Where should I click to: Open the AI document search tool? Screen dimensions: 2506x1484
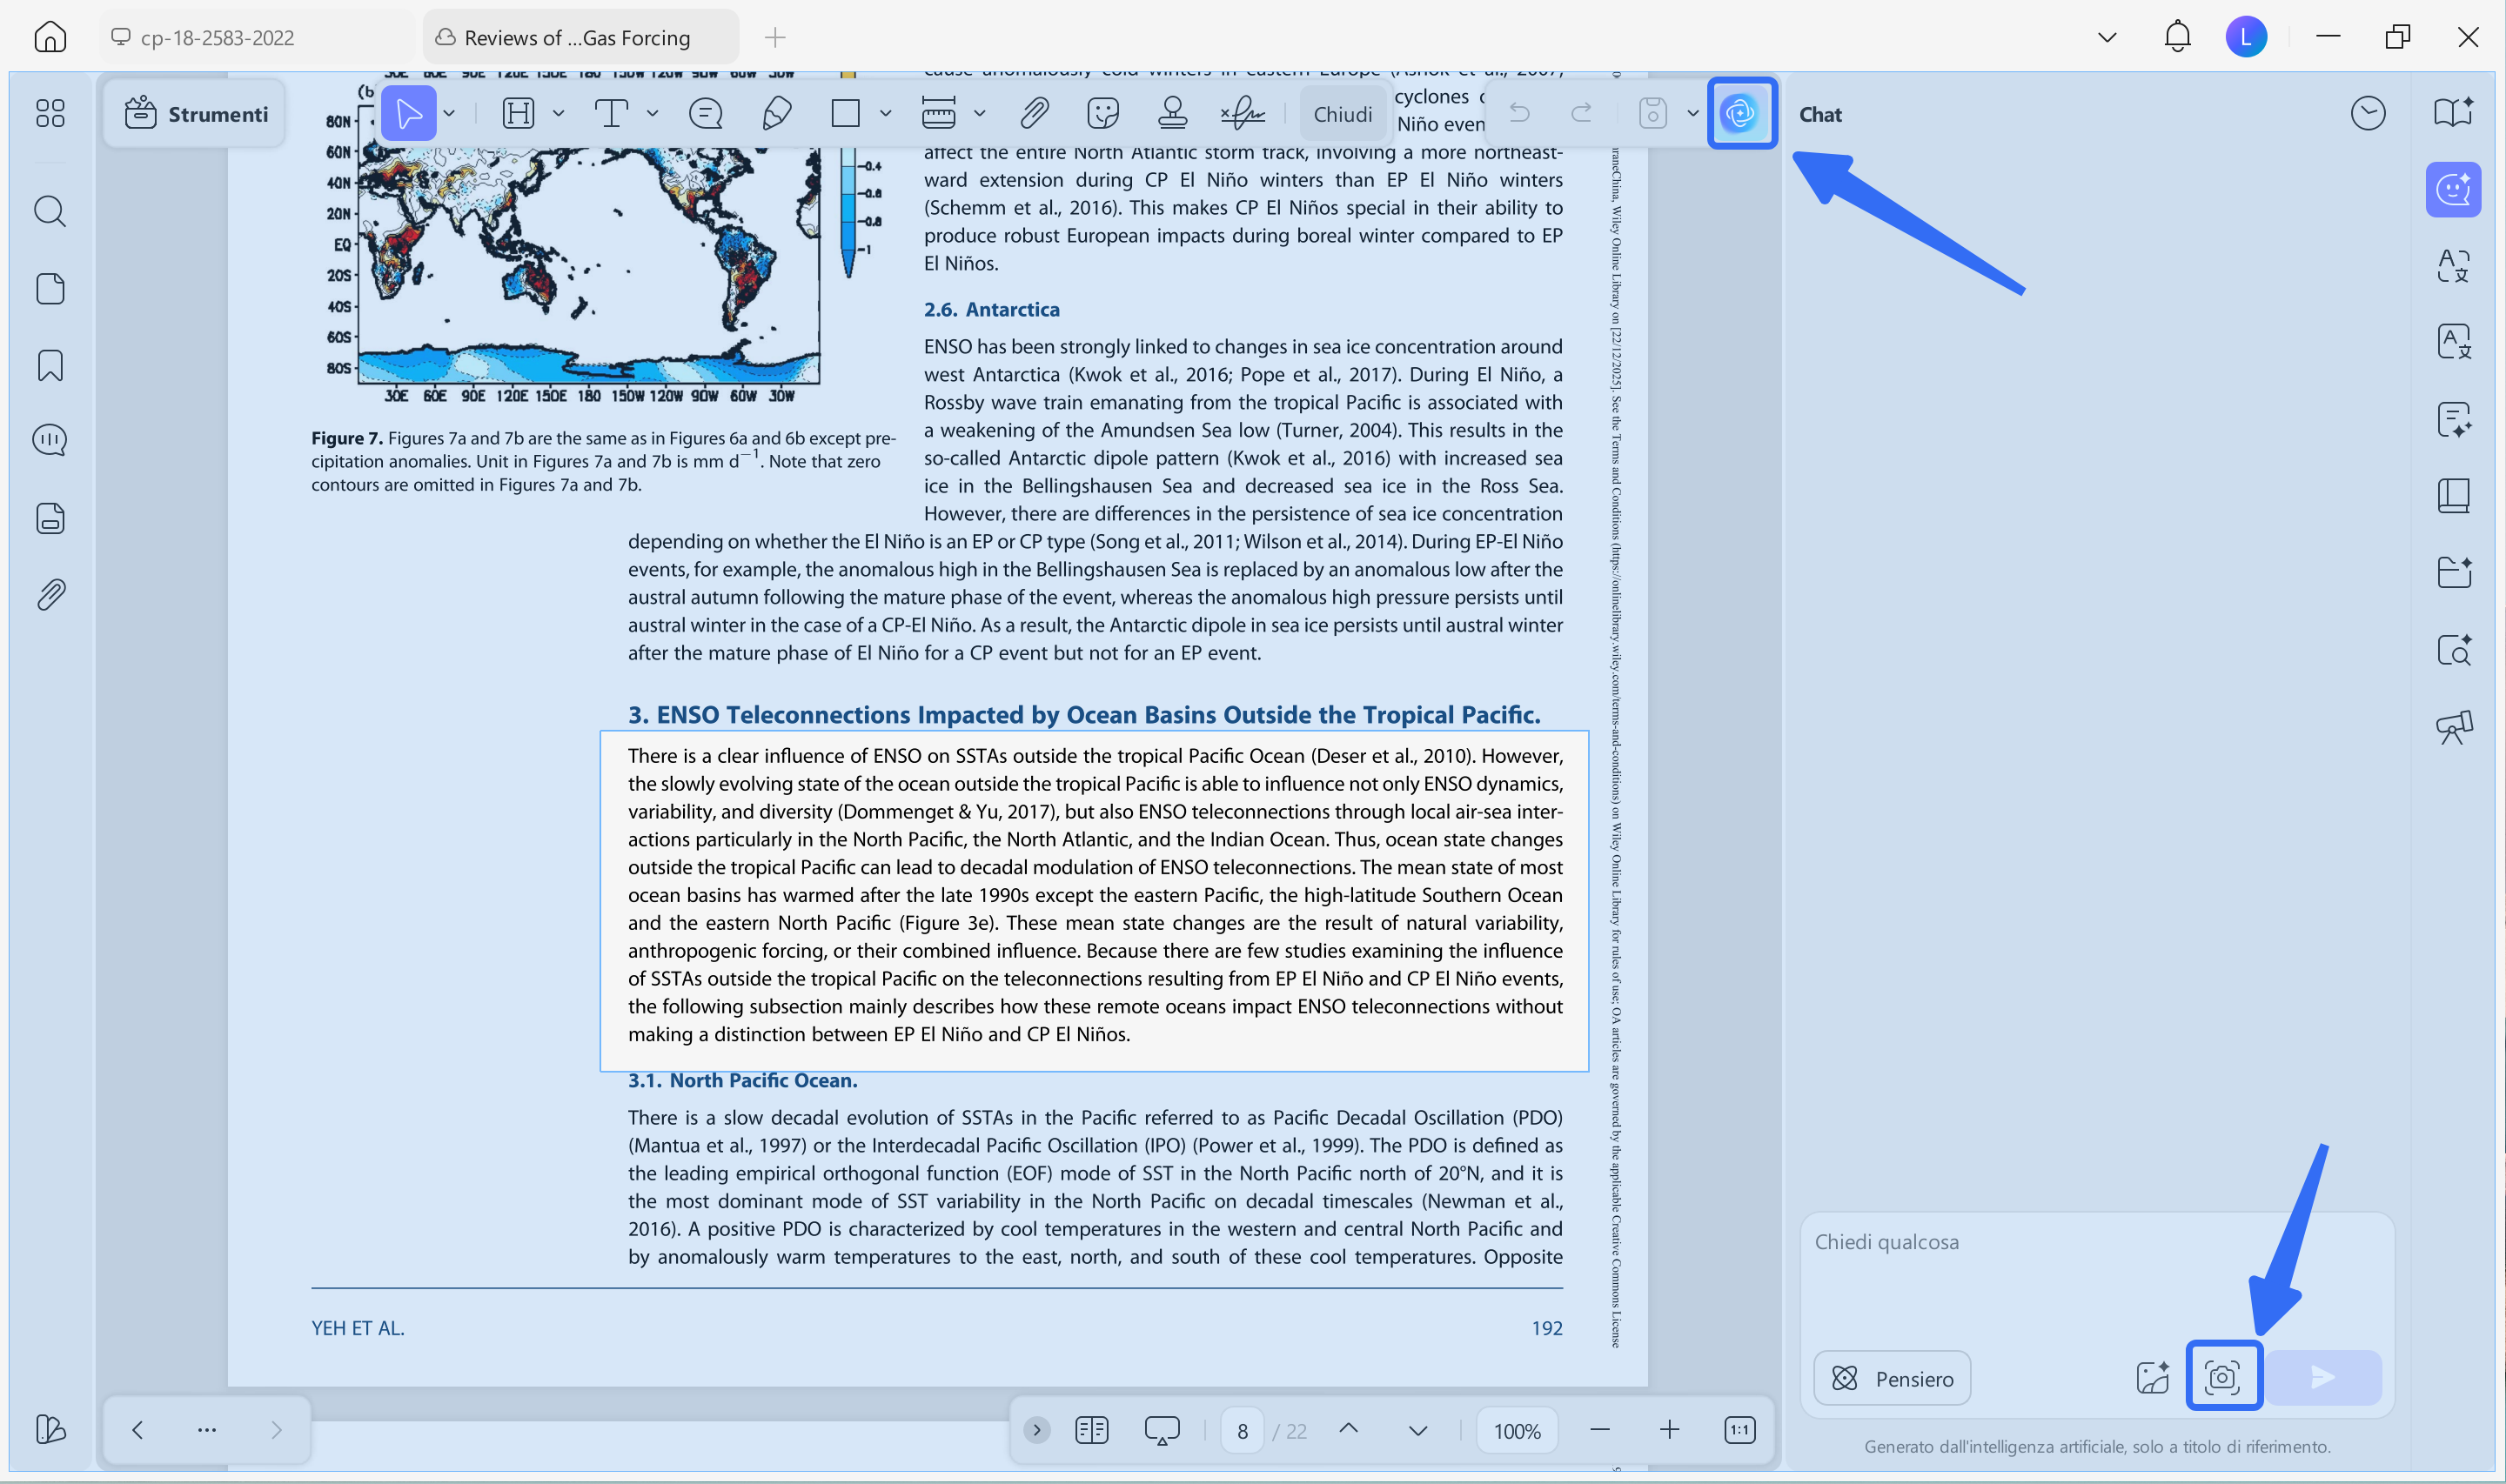point(2453,650)
